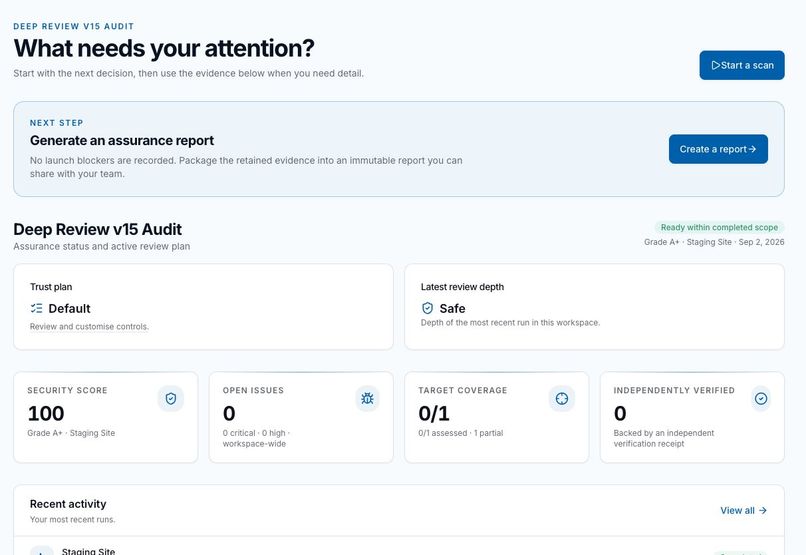The height and width of the screenshot is (555, 806).
Task: Click the DEEP REVIEW V15 AUDIT breadcrumb label
Action: (74, 26)
